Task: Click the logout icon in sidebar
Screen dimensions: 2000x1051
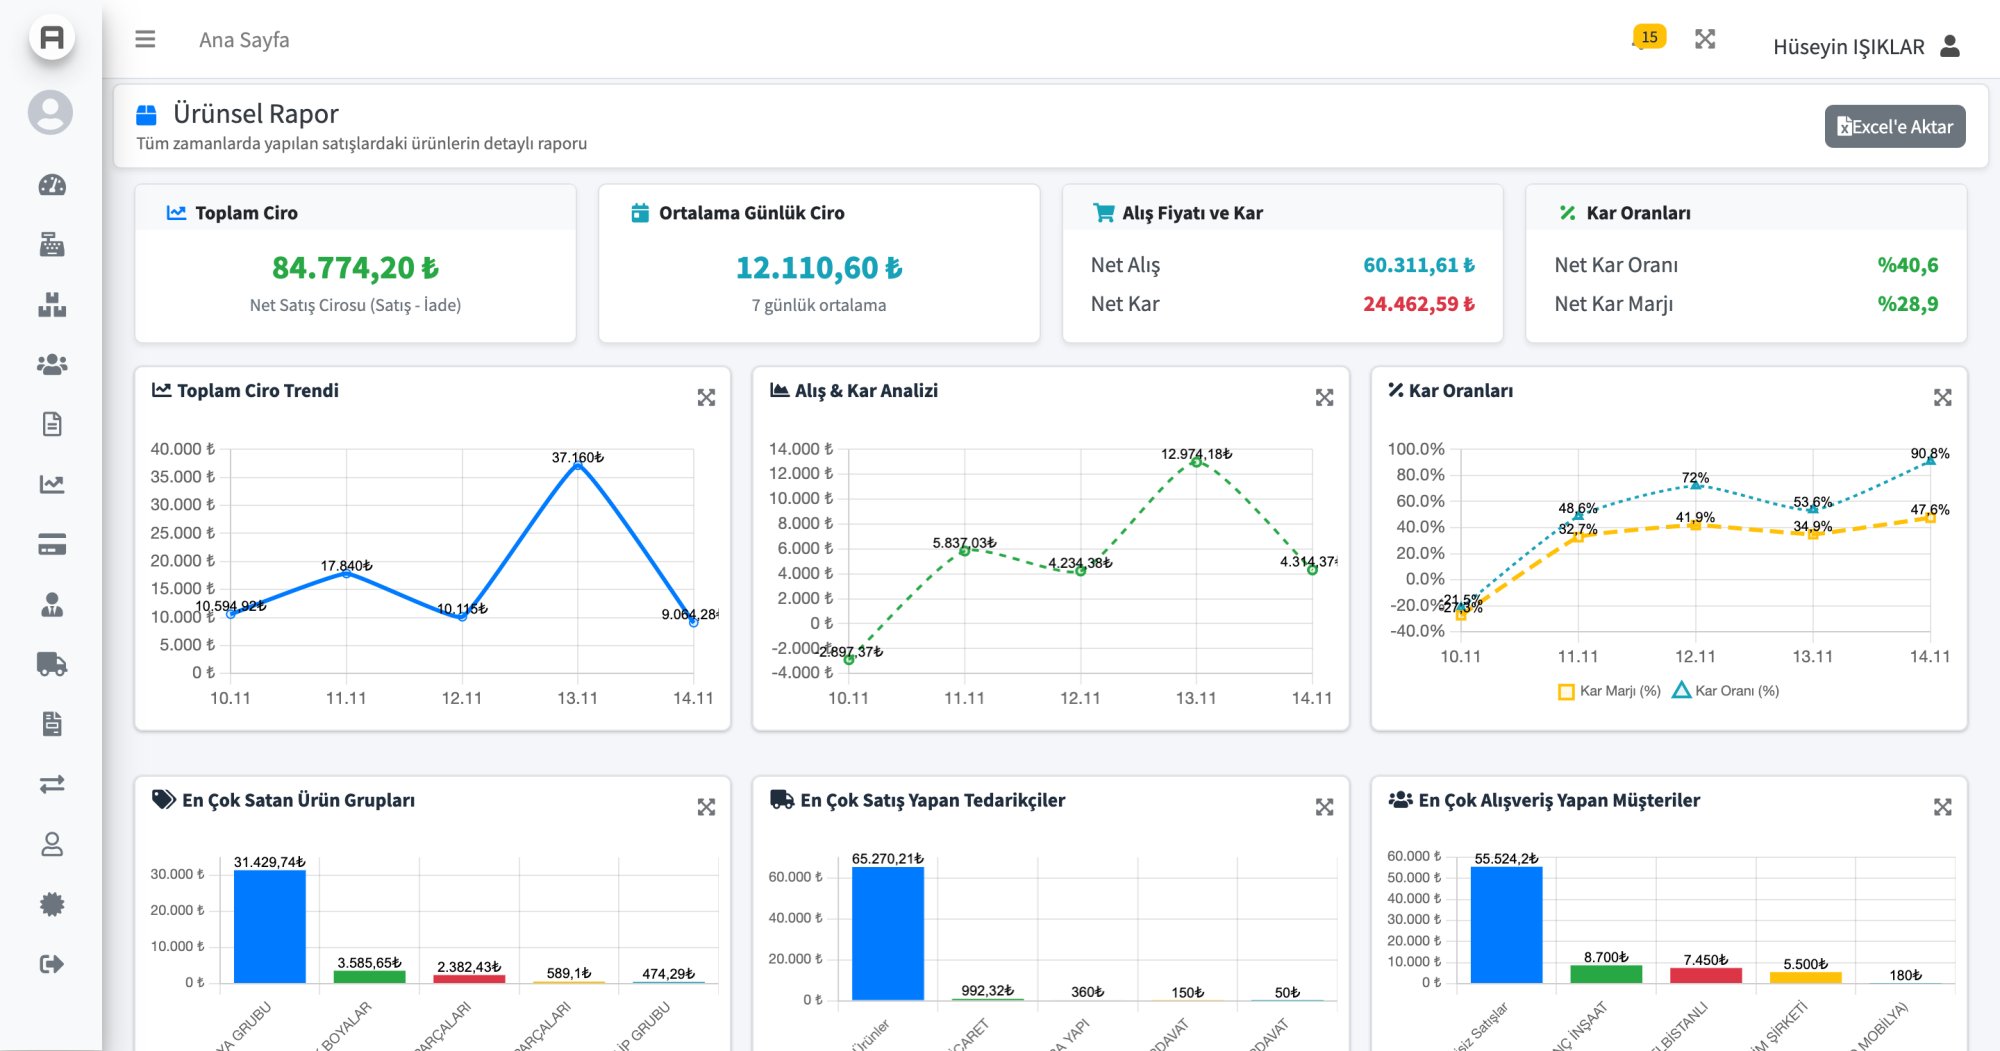Action: click(52, 964)
